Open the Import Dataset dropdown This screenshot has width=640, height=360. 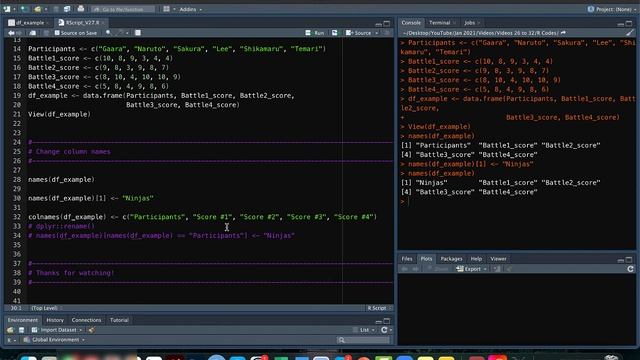click(57, 330)
